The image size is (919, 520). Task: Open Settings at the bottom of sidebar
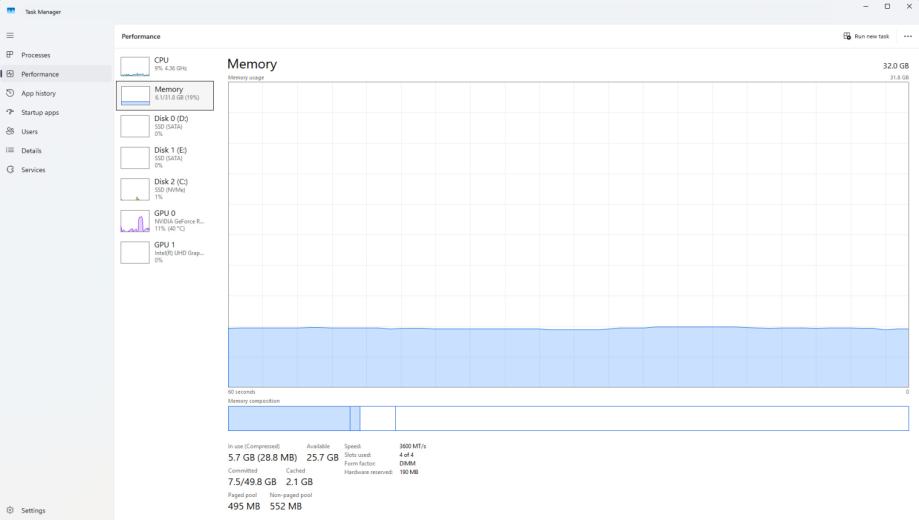(33, 511)
